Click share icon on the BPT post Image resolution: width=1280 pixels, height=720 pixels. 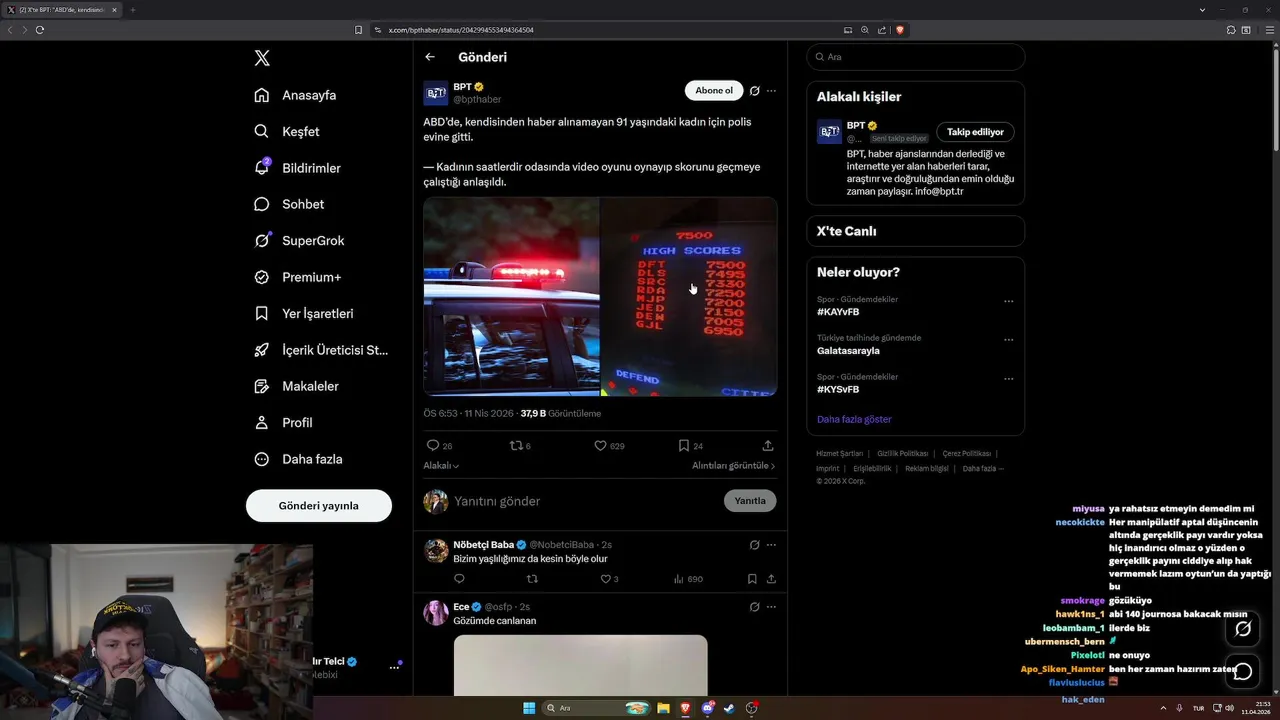pos(768,446)
